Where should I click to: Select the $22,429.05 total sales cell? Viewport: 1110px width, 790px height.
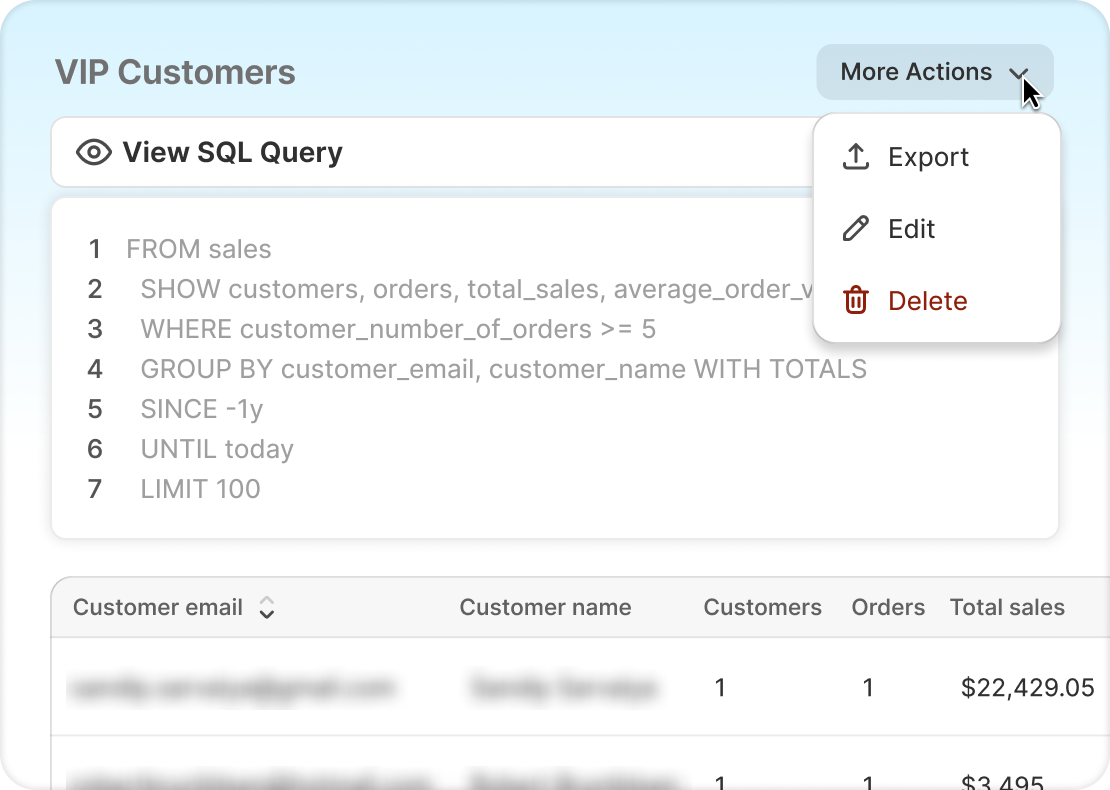(1027, 687)
